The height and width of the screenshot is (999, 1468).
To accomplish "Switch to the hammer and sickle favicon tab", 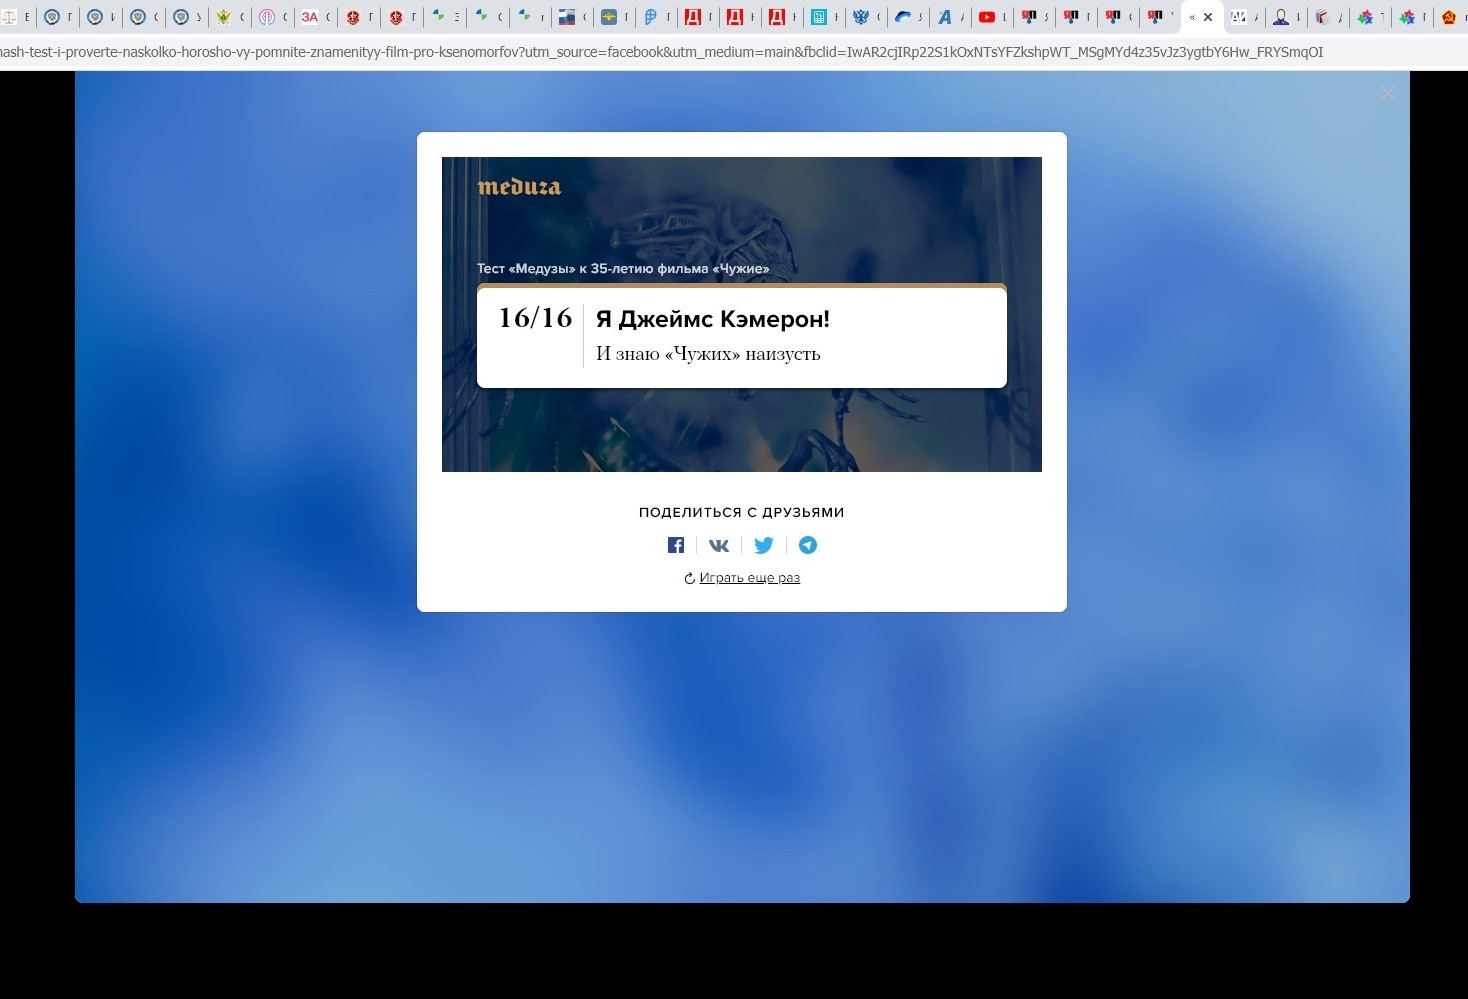I will (x=1449, y=17).
